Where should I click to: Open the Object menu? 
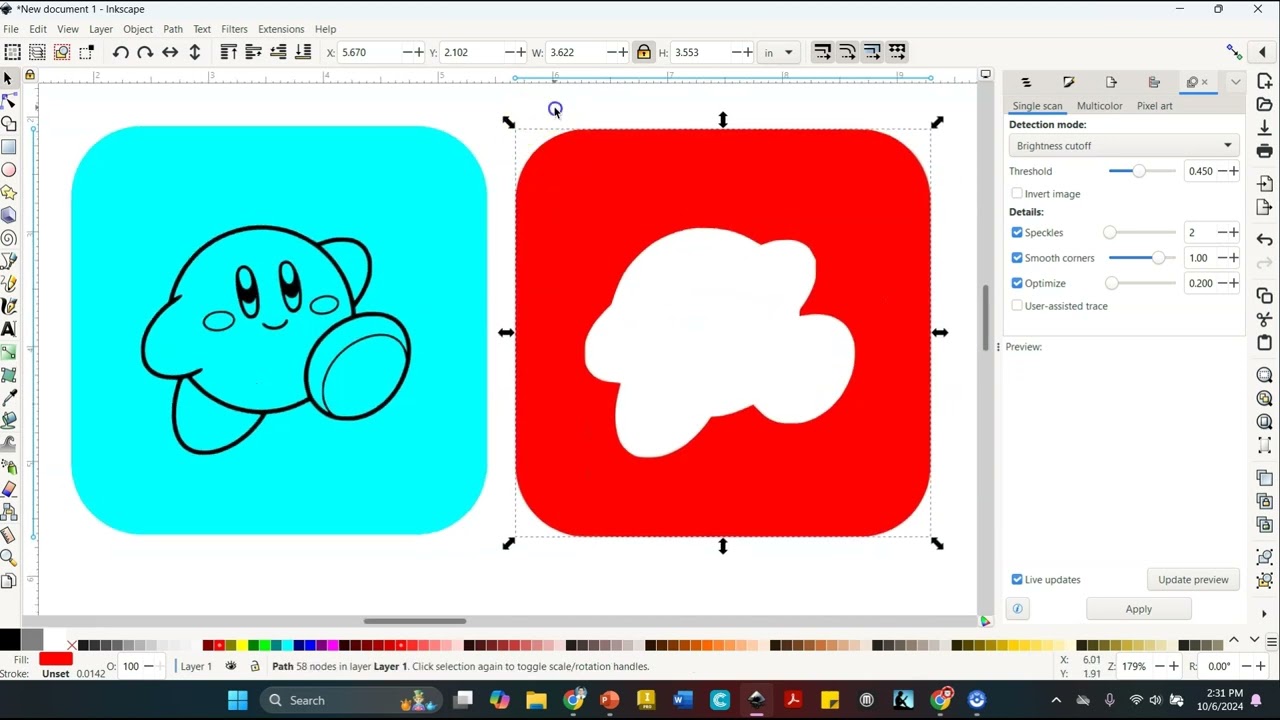pyautogui.click(x=138, y=29)
